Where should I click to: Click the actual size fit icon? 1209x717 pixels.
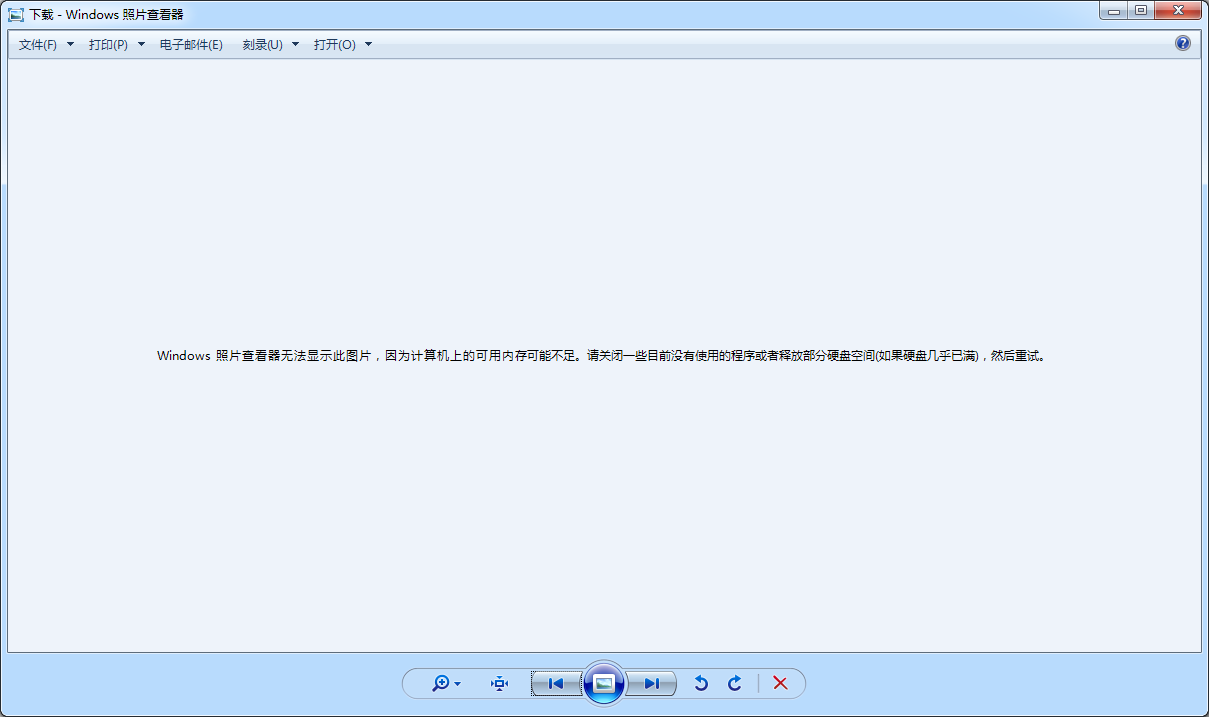coord(500,684)
